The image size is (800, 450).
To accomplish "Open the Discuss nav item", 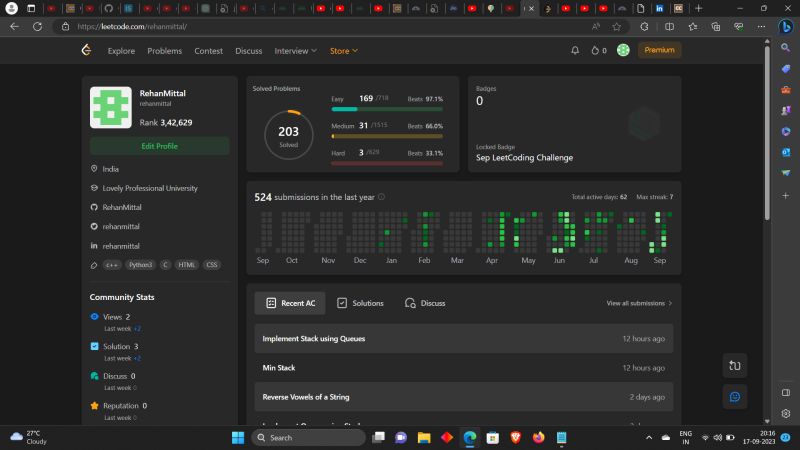I will click(x=248, y=51).
